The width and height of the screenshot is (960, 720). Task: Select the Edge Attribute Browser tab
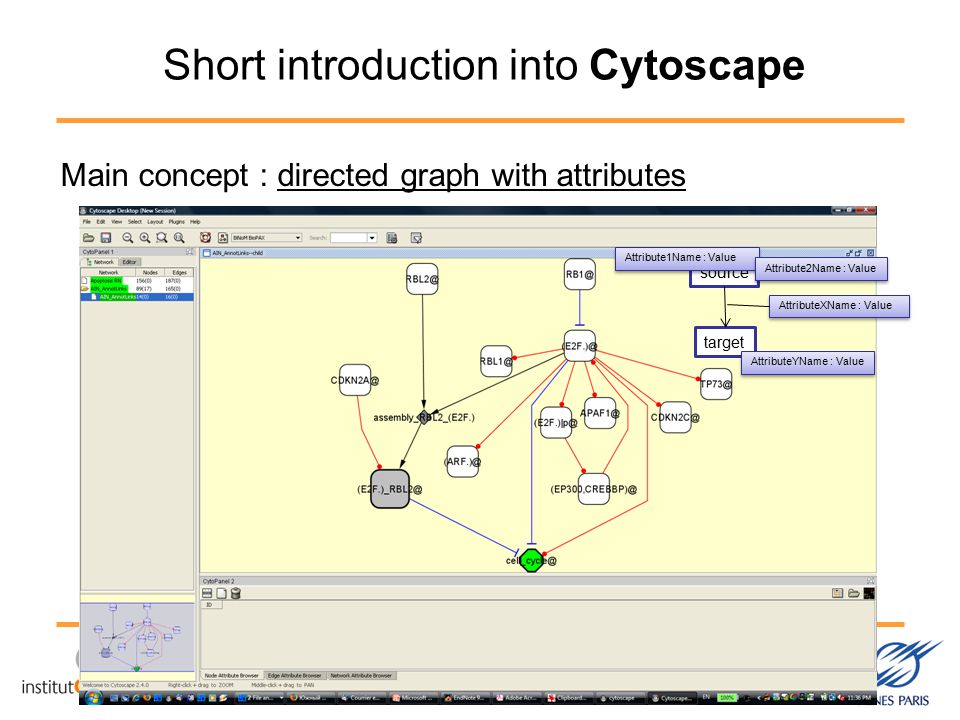tap(294, 675)
